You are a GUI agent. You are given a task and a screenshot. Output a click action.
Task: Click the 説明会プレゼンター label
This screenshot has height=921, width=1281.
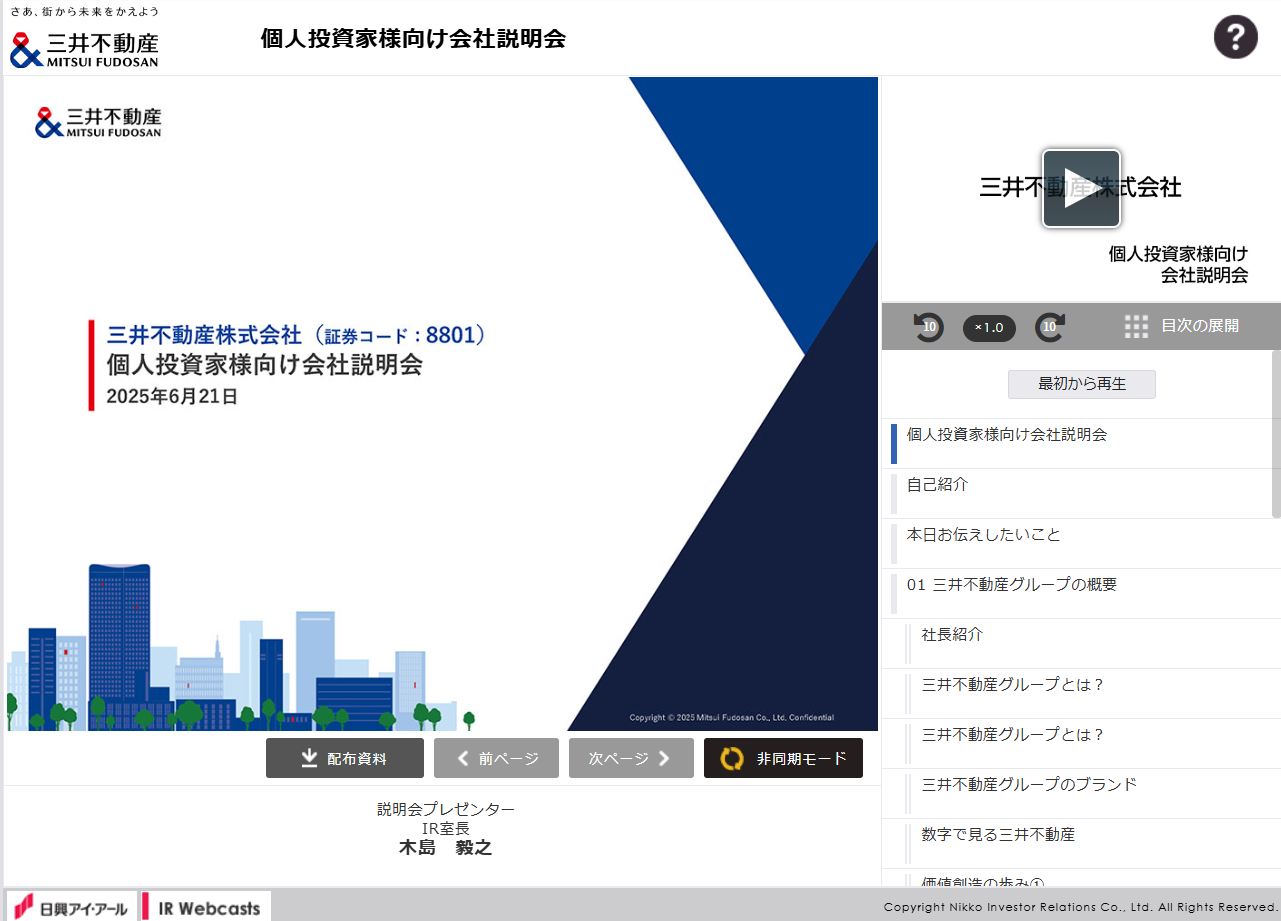pos(446,809)
